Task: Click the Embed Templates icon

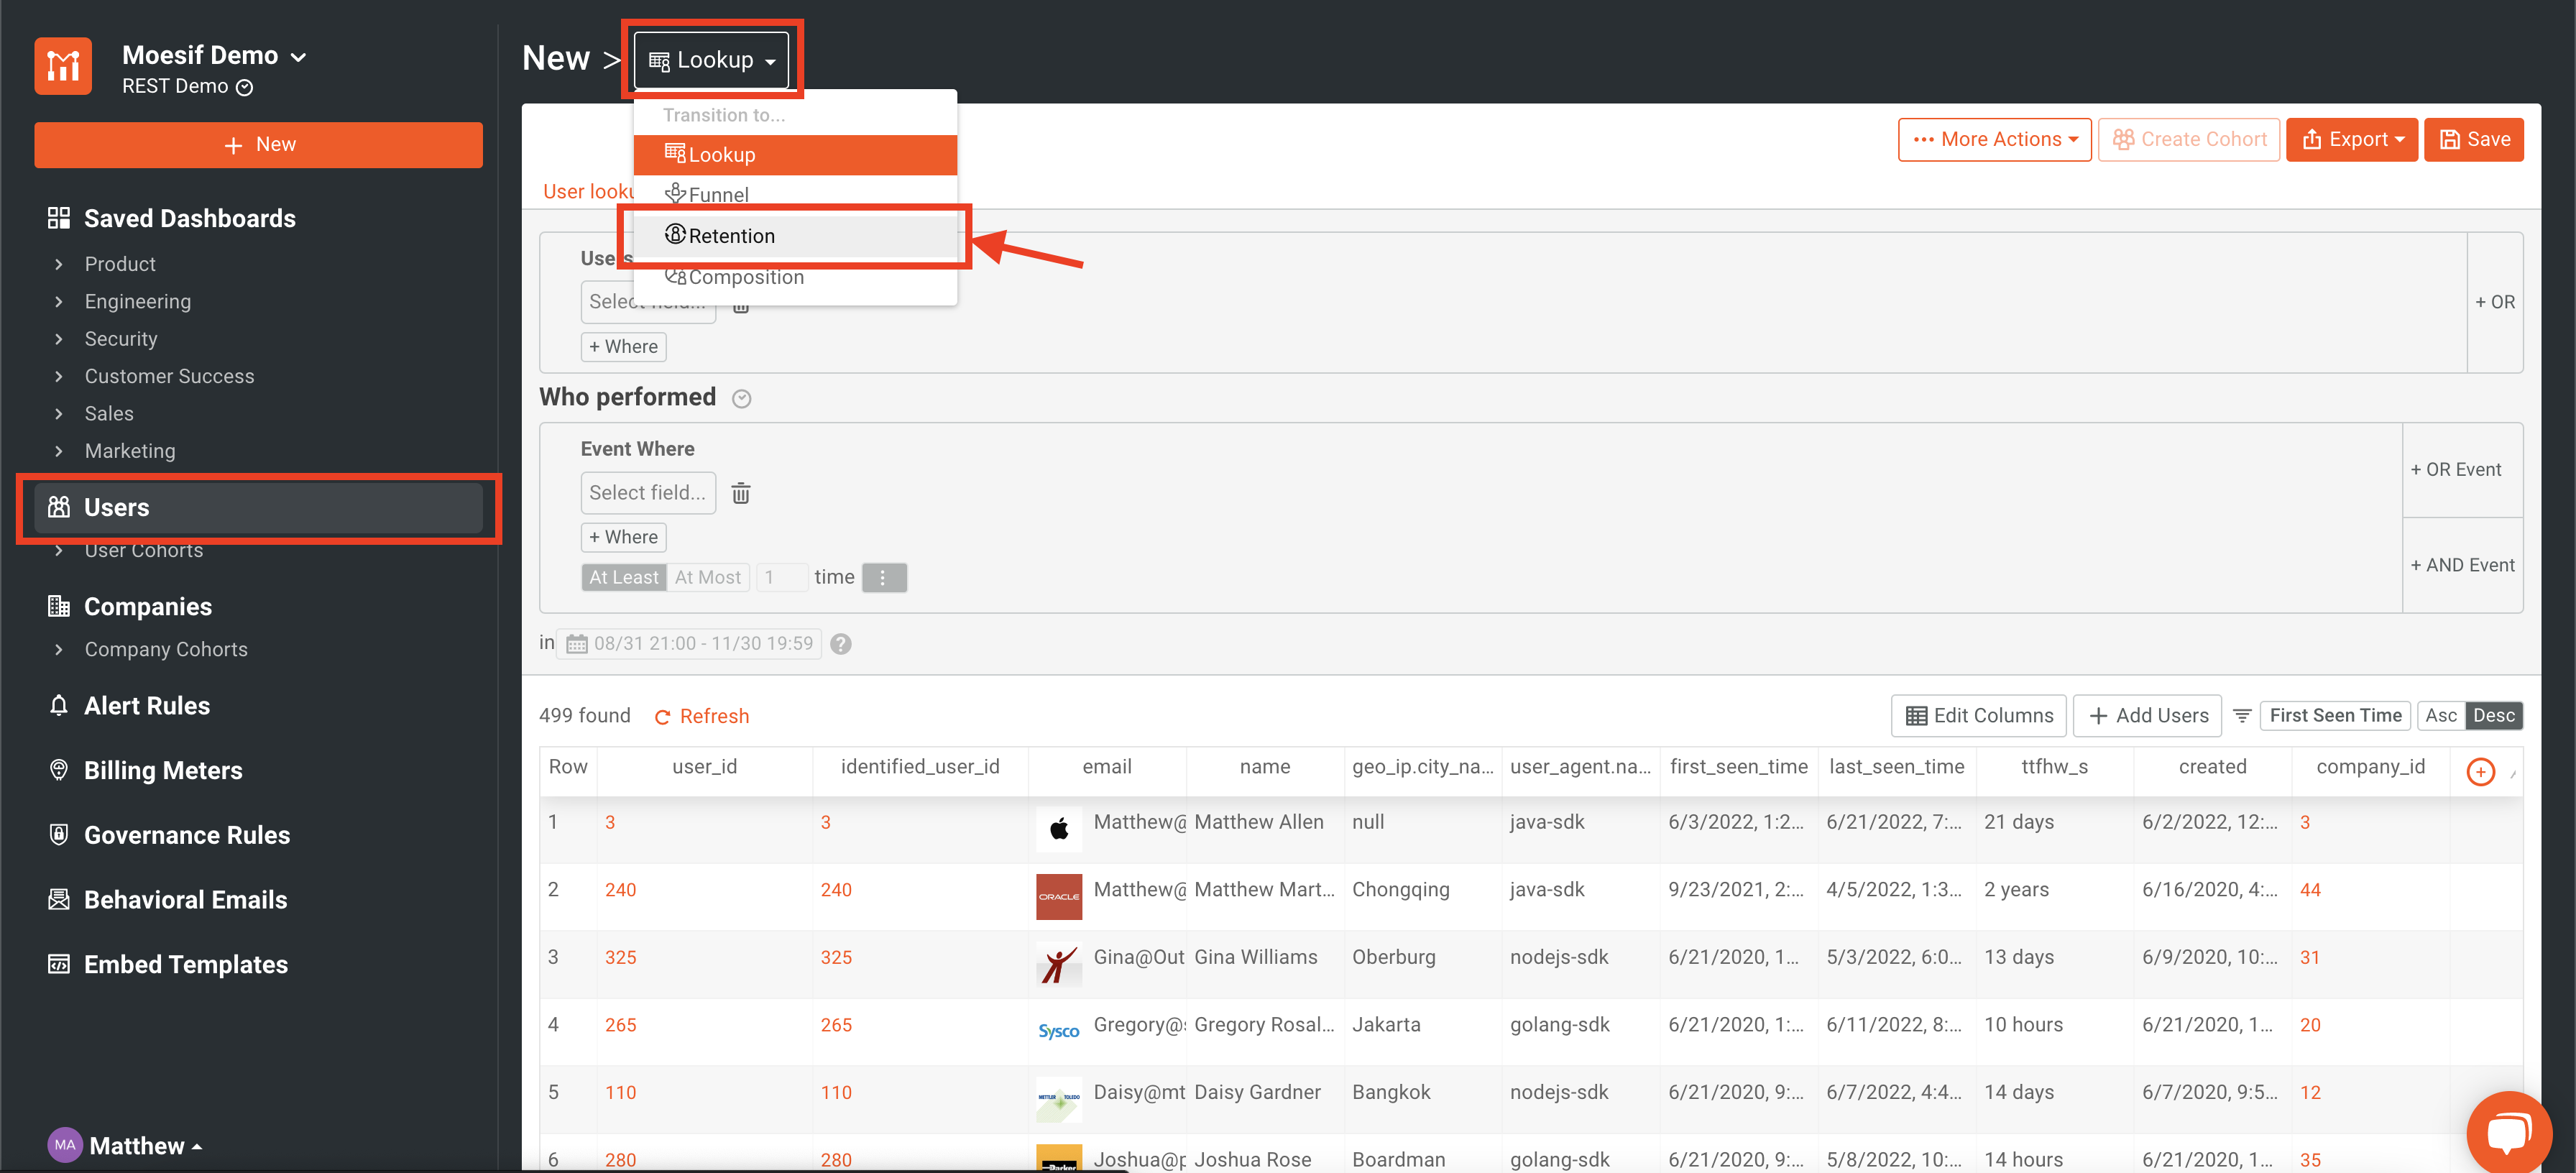Action: click(x=59, y=963)
